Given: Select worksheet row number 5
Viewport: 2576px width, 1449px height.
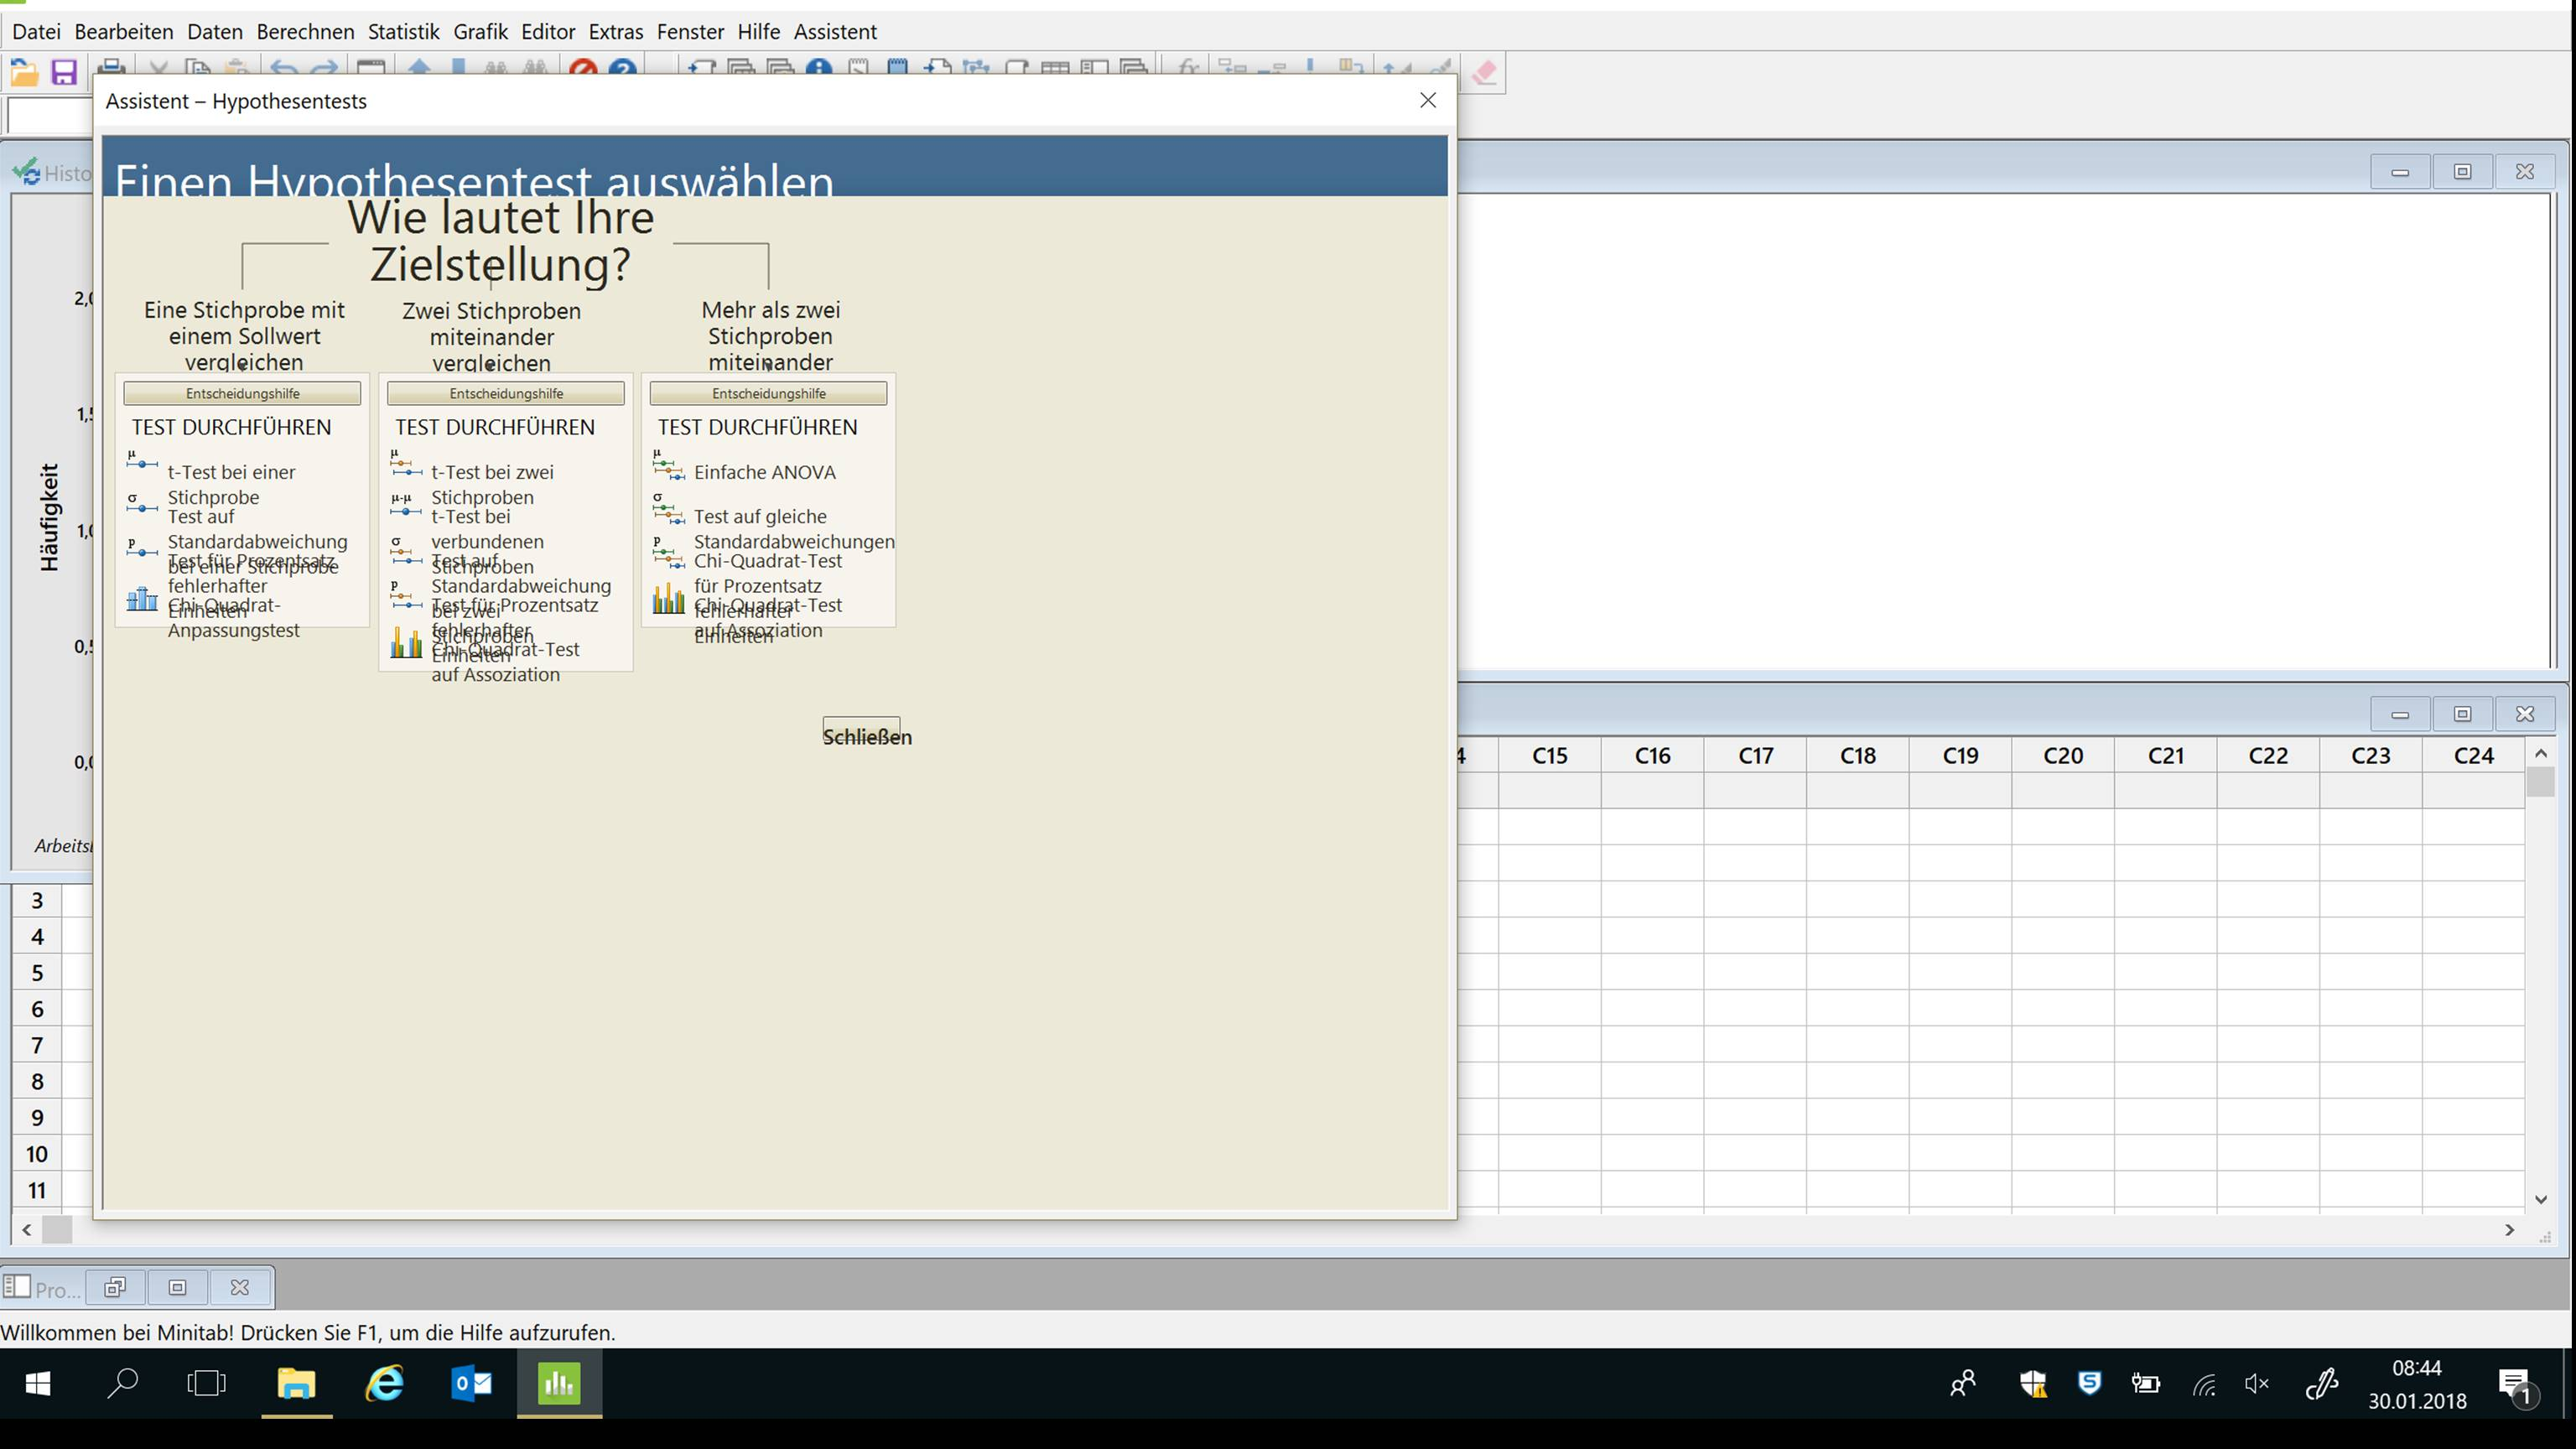Looking at the screenshot, I should pos(37,972).
